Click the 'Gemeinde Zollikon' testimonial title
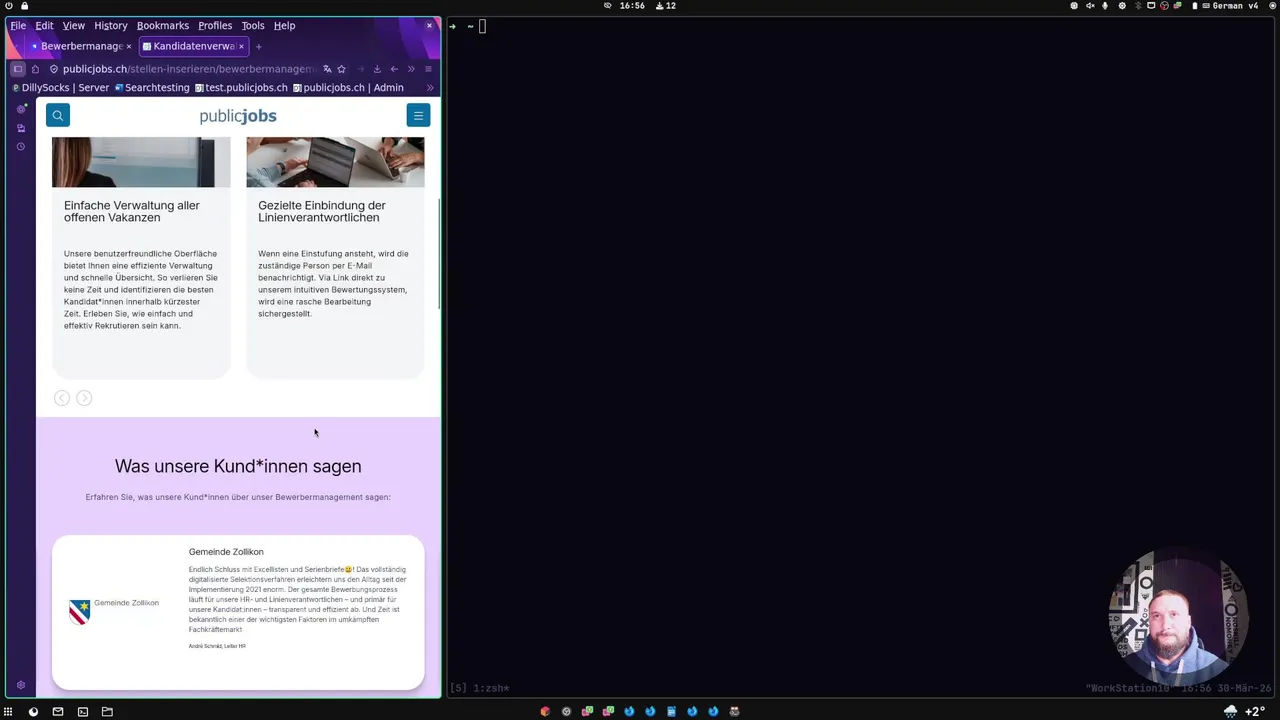 pyautogui.click(x=226, y=552)
